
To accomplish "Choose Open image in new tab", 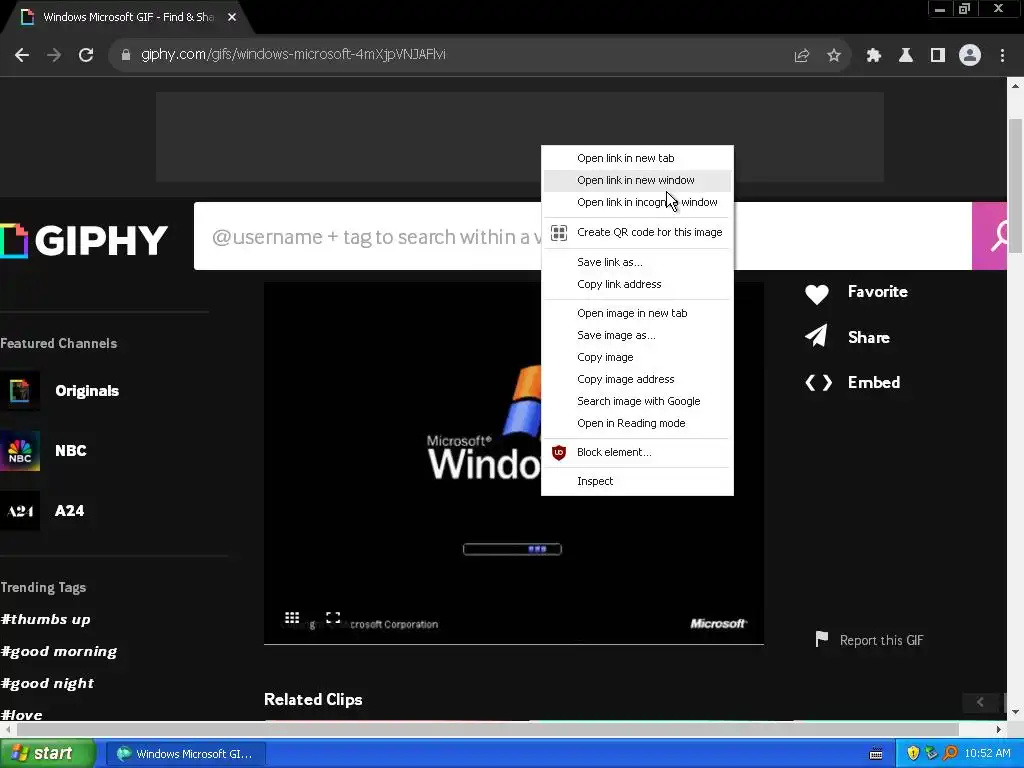I will pos(637,313).
